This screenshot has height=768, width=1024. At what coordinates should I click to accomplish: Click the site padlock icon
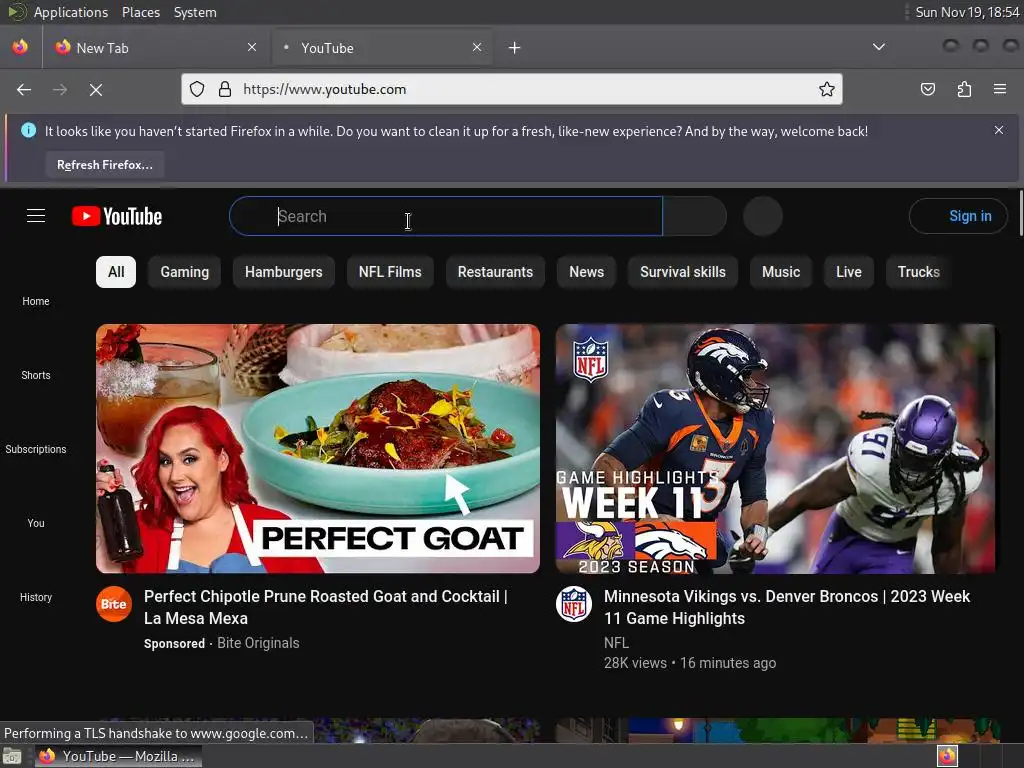[225, 89]
